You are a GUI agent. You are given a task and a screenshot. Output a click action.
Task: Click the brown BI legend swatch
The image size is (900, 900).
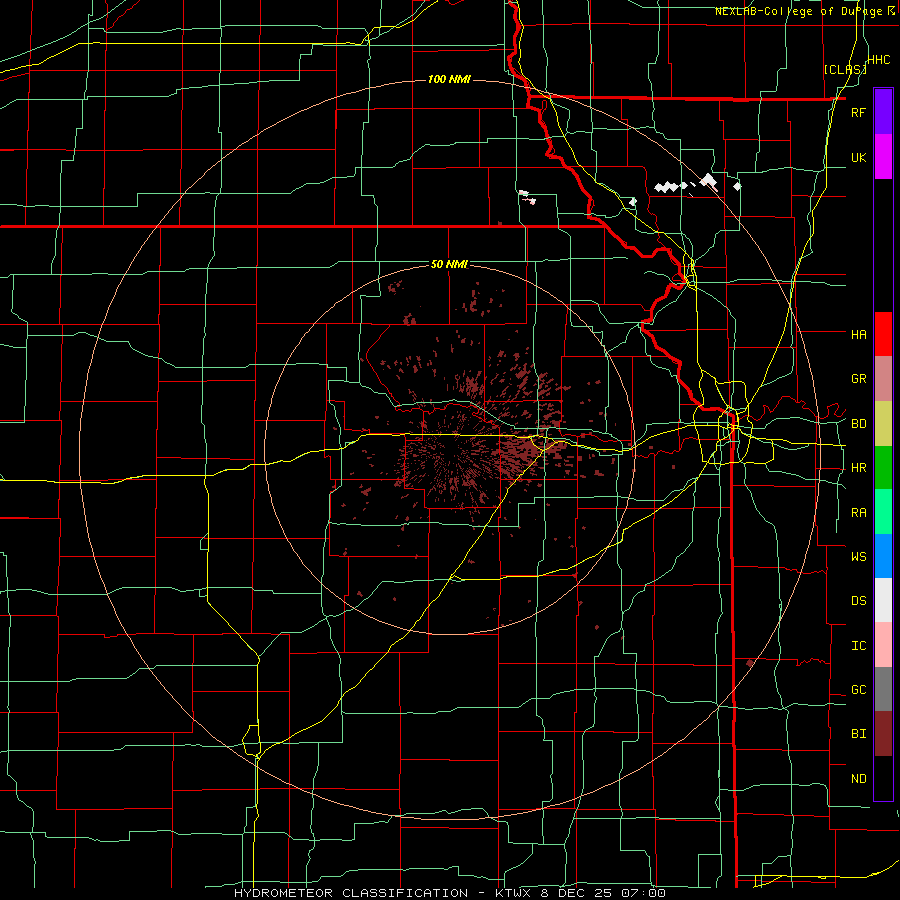click(883, 734)
